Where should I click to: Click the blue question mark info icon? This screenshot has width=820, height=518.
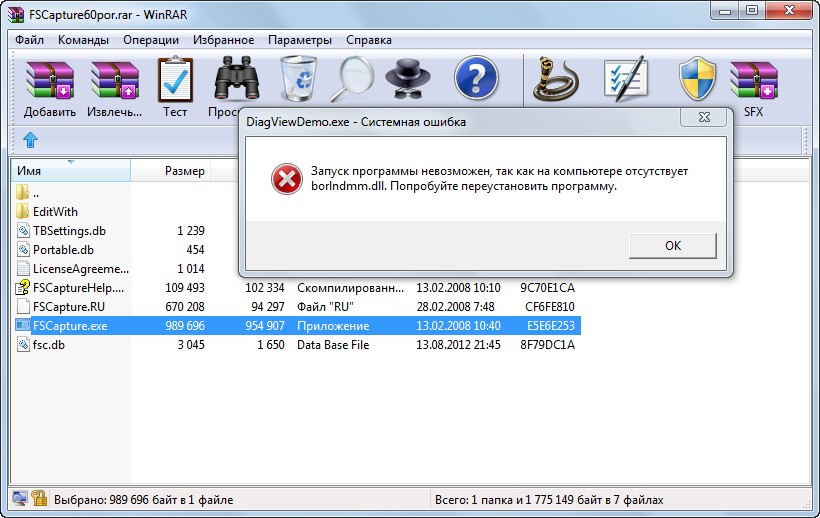point(476,78)
